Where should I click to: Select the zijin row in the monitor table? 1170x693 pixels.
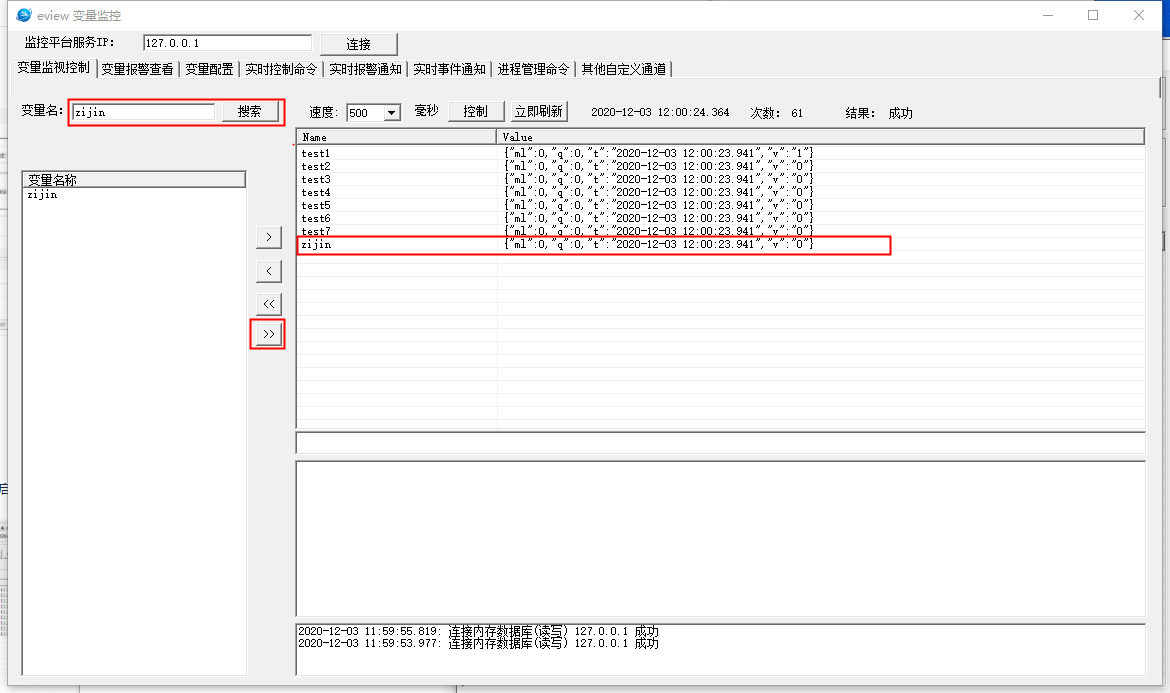pyautogui.click(x=721, y=245)
